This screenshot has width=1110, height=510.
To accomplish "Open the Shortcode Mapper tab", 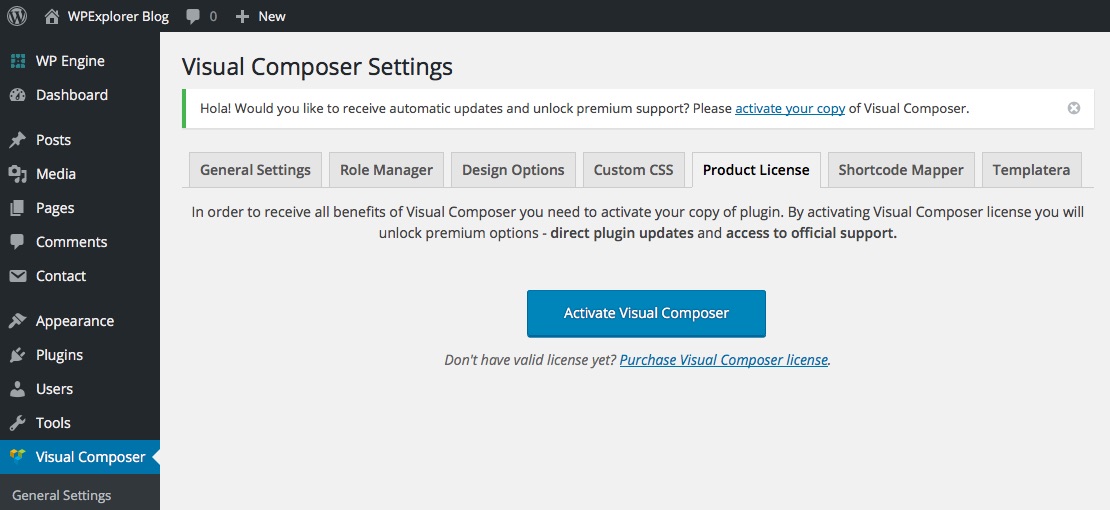I will (x=901, y=170).
